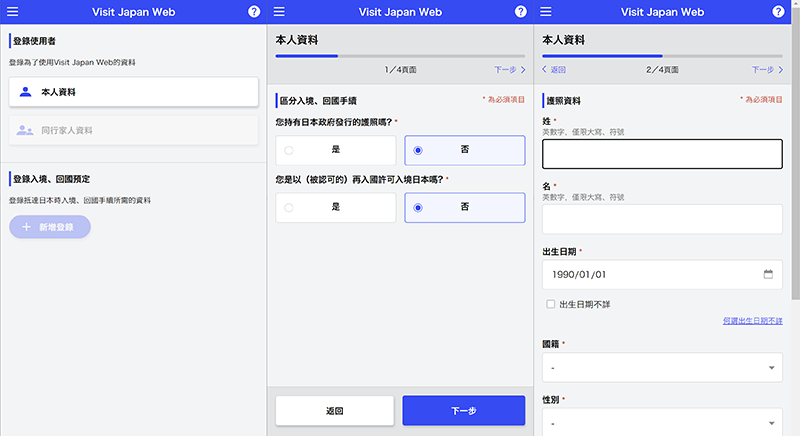This screenshot has width=800, height=436.
Task: Click progress bar on the 1/4 page
Action: (400, 56)
